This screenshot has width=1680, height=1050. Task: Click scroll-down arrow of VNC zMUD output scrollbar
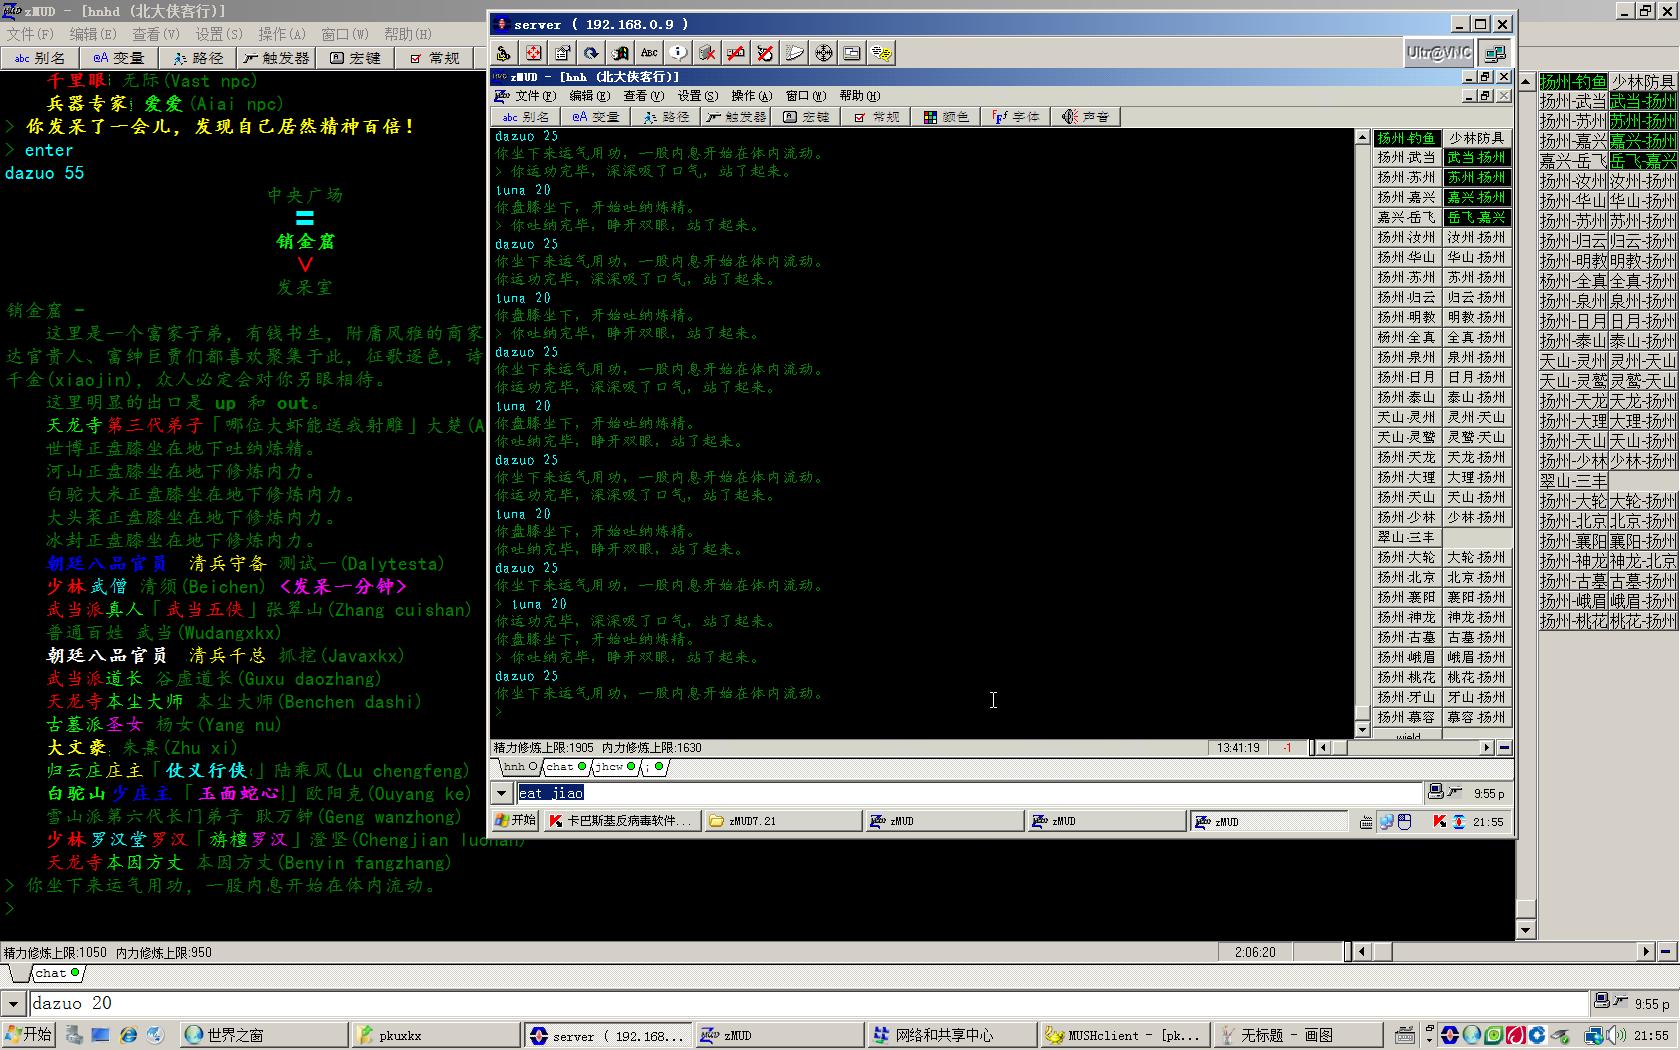click(1362, 730)
